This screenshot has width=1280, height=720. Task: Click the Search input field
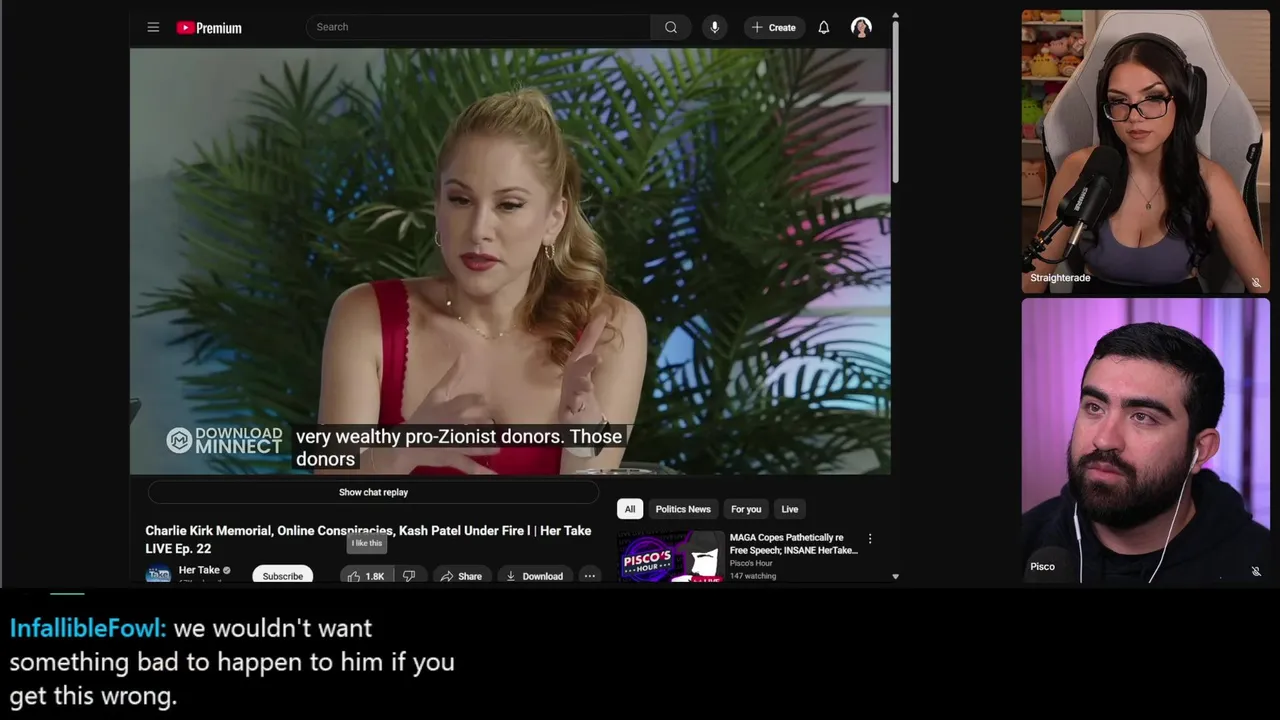[x=478, y=27]
